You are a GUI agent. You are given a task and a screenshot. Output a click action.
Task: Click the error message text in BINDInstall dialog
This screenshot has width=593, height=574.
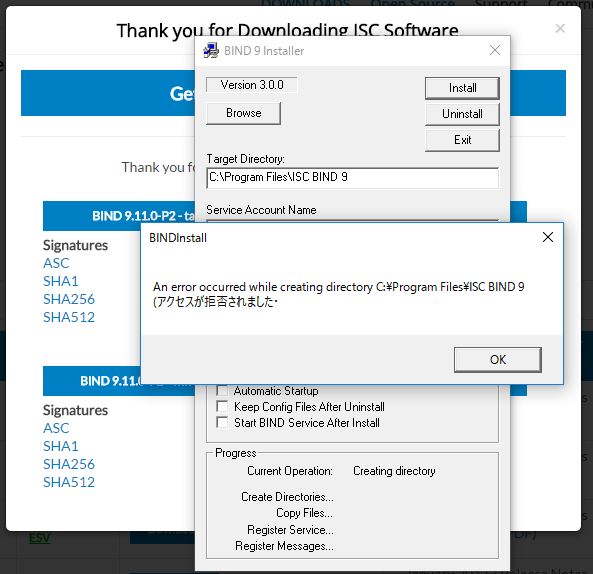338,294
